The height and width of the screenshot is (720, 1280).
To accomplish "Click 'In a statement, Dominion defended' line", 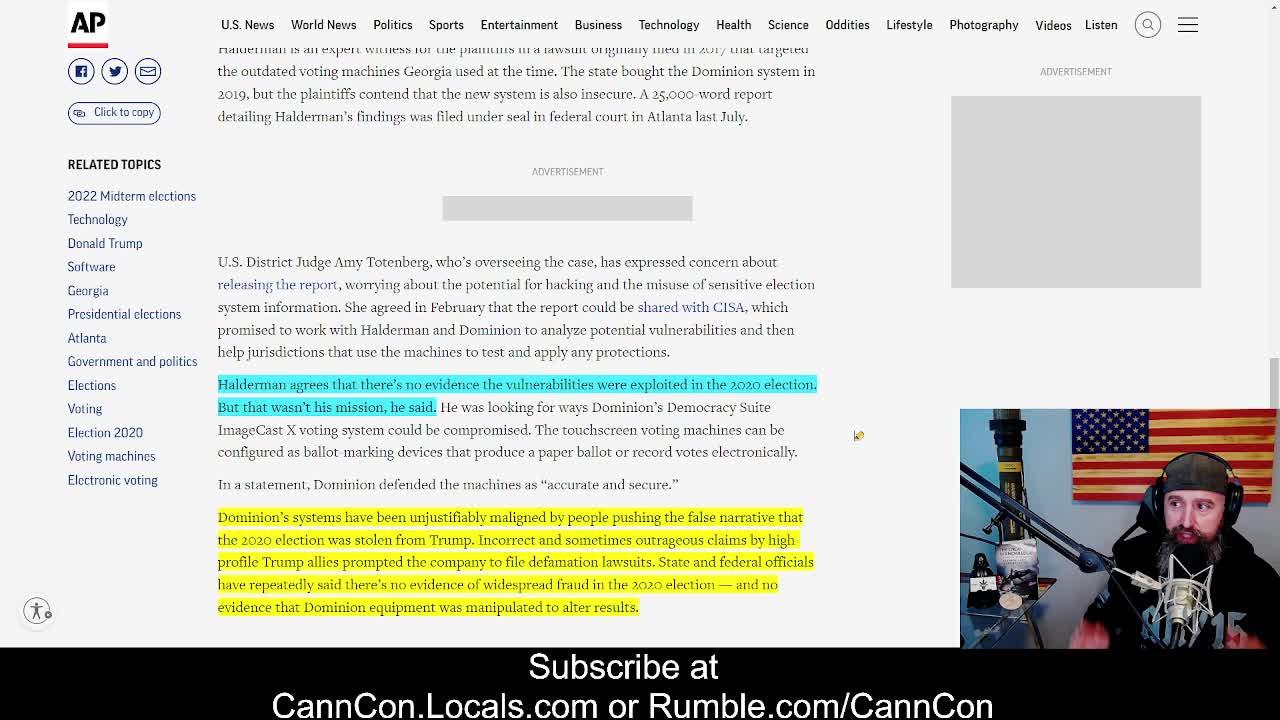I will 448,484.
